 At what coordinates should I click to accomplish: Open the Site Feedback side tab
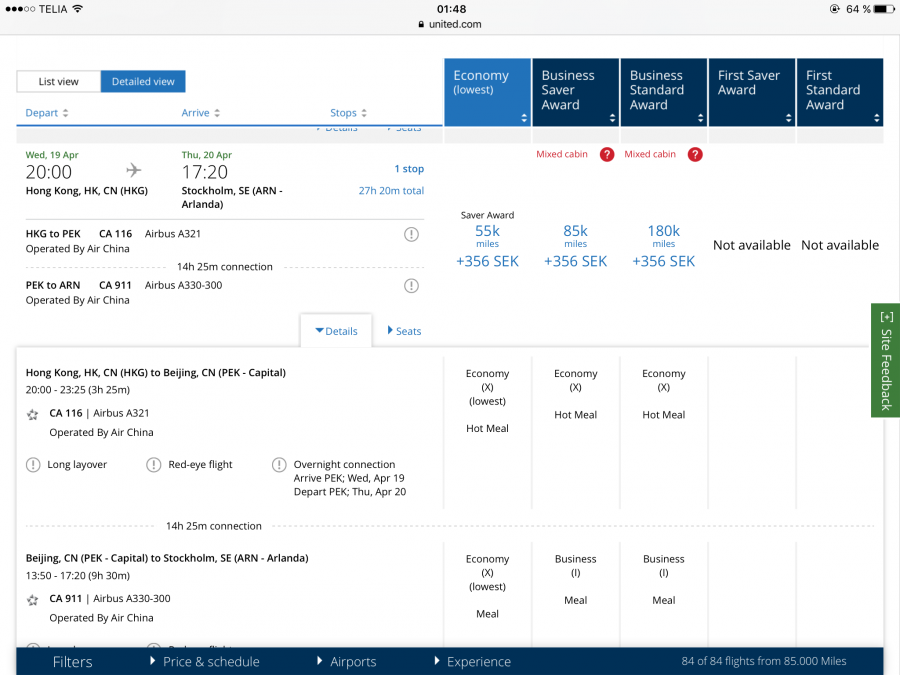point(885,360)
